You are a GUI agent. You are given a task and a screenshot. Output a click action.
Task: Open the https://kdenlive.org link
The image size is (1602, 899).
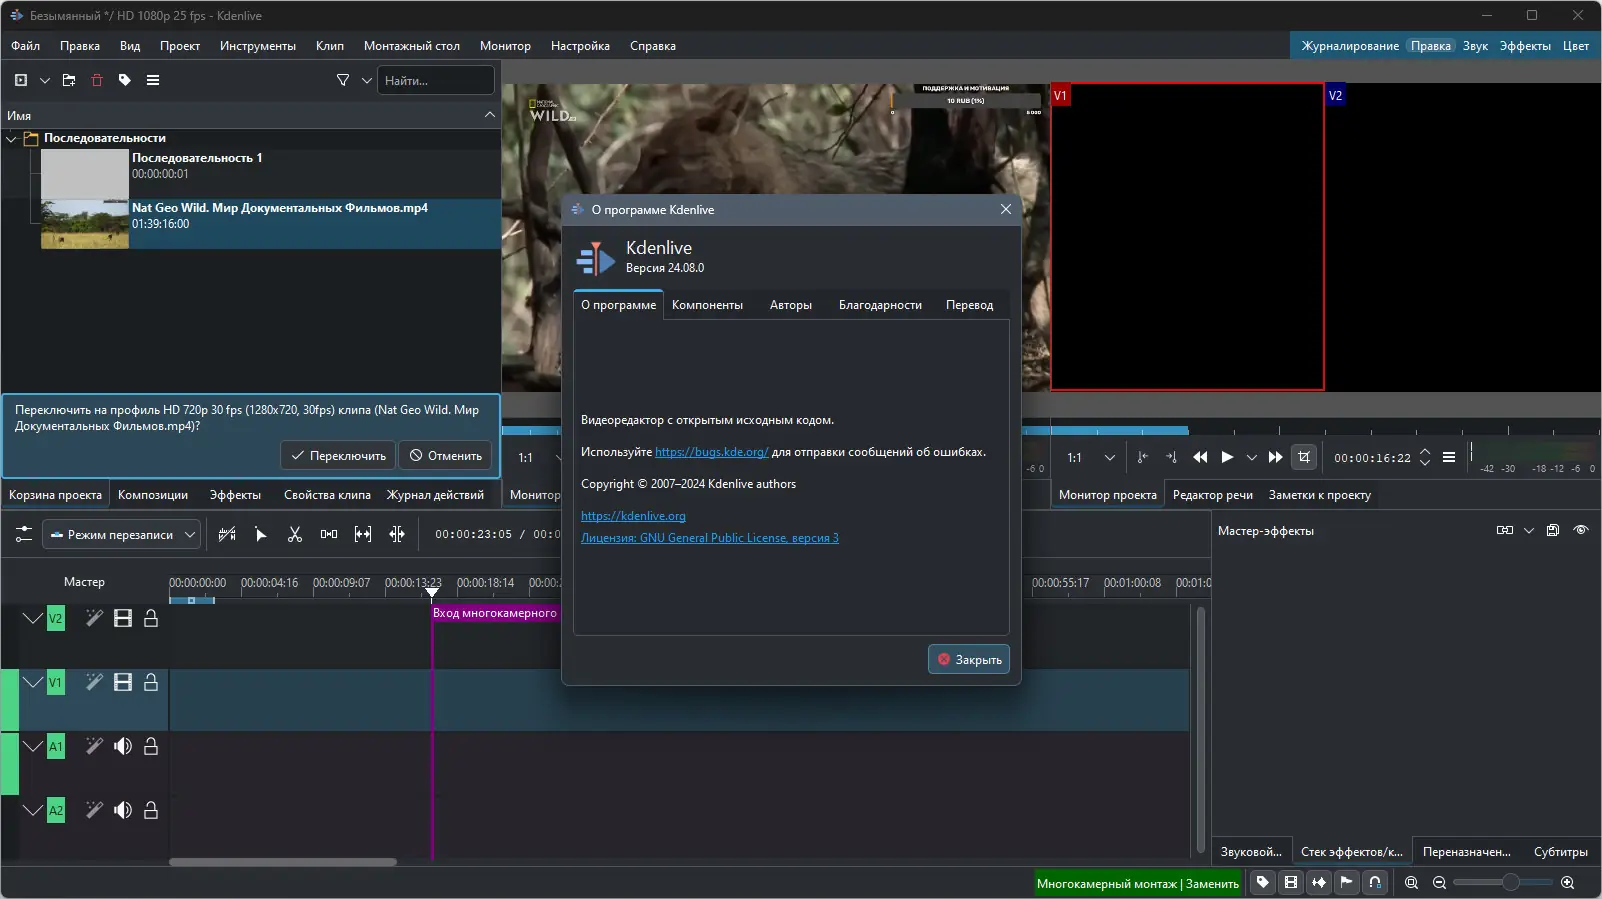pos(633,516)
